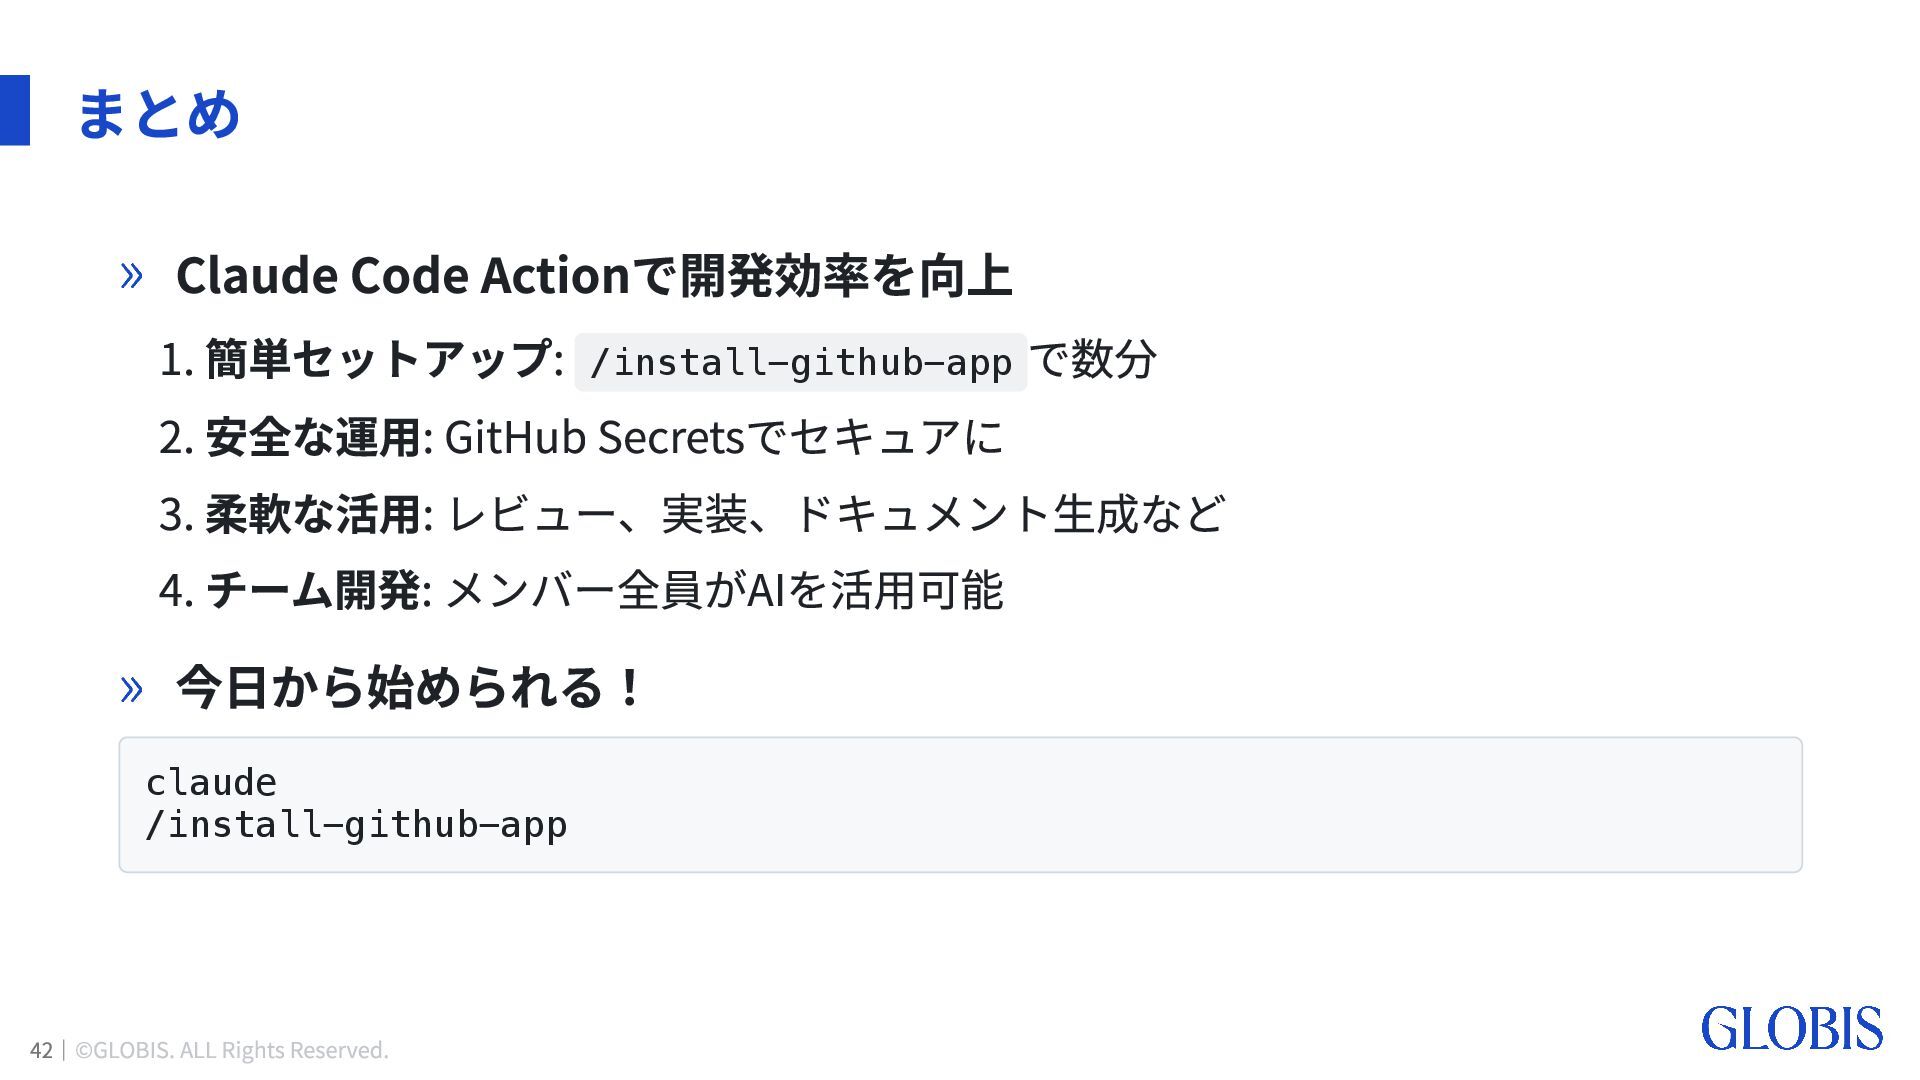The height and width of the screenshot is (1080, 1920).
Task: Click the チーム開発 bold label
Action: 313,590
